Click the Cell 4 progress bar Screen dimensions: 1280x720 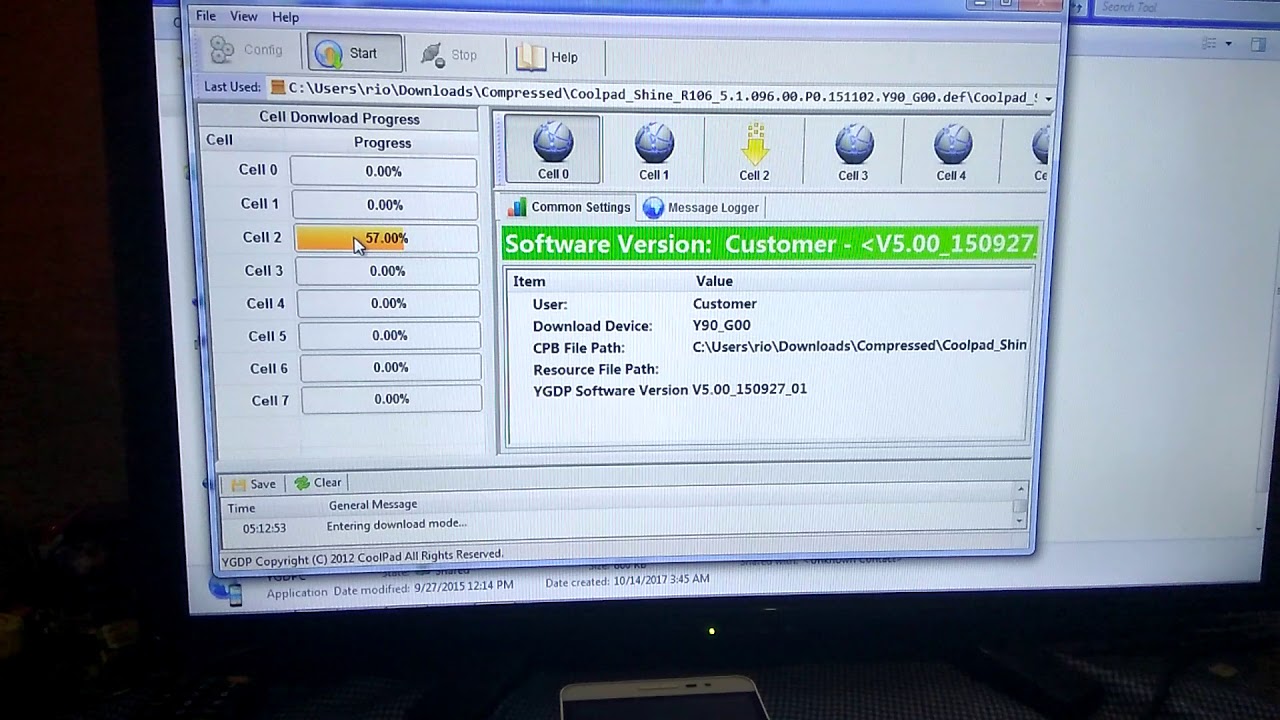click(x=388, y=303)
